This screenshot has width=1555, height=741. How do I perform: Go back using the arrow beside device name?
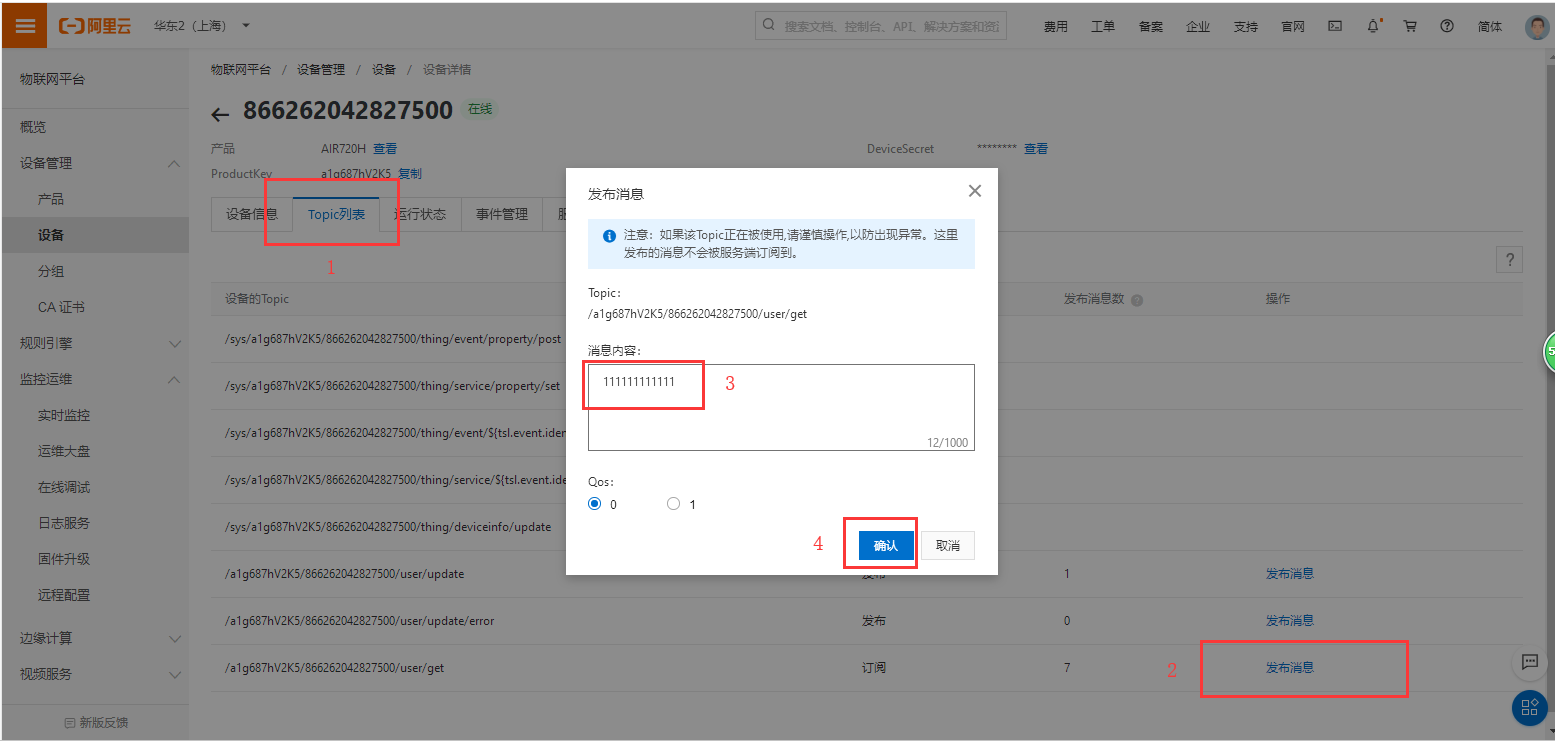[x=221, y=114]
